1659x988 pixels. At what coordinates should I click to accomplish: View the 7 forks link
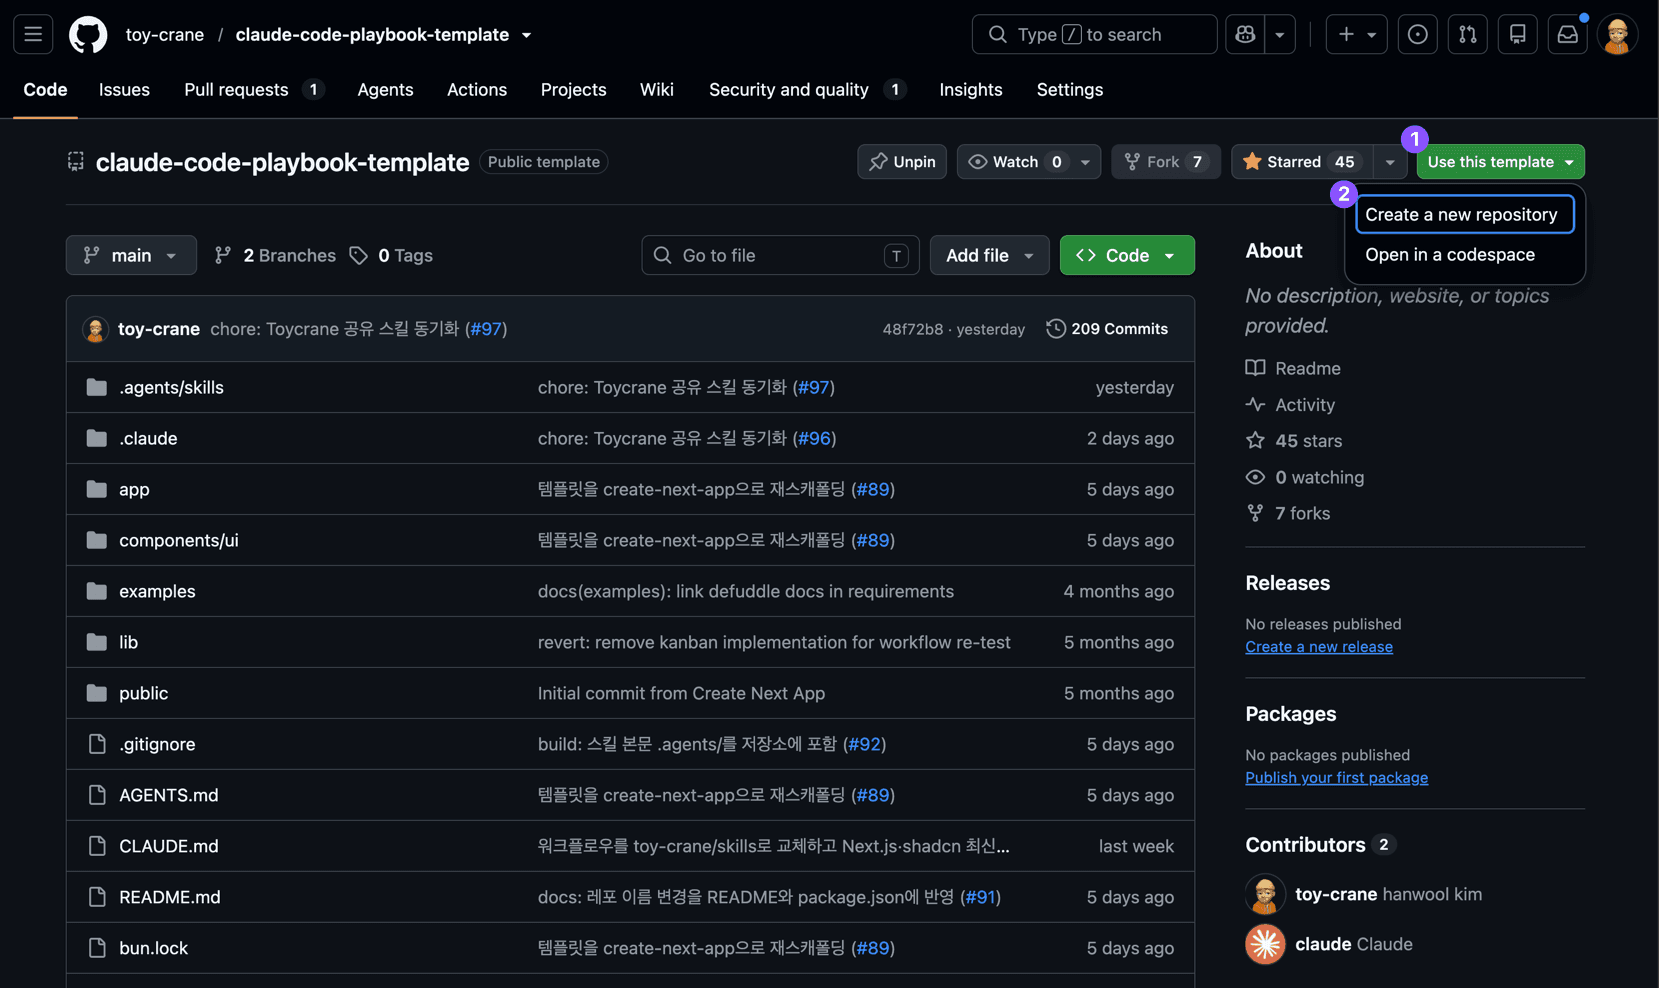coord(1288,513)
